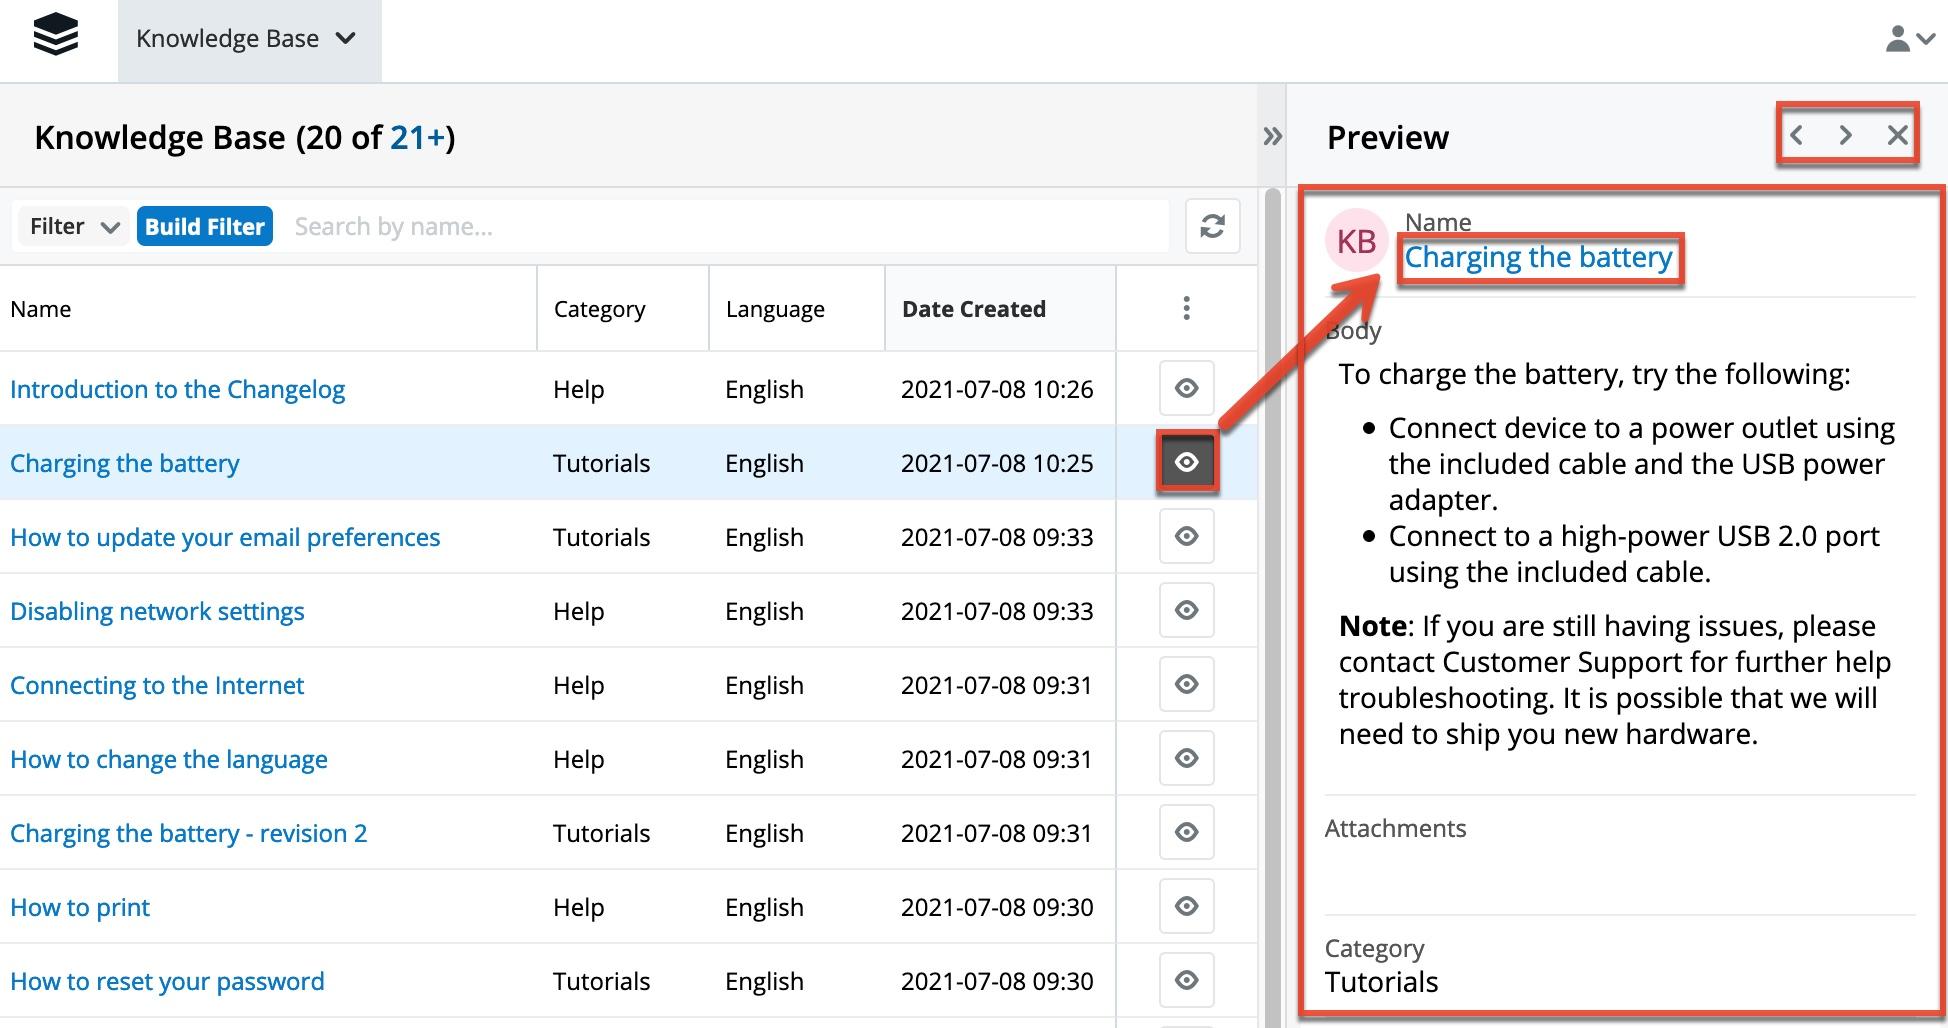
Task: Expand the Filter dropdown
Action: click(74, 227)
